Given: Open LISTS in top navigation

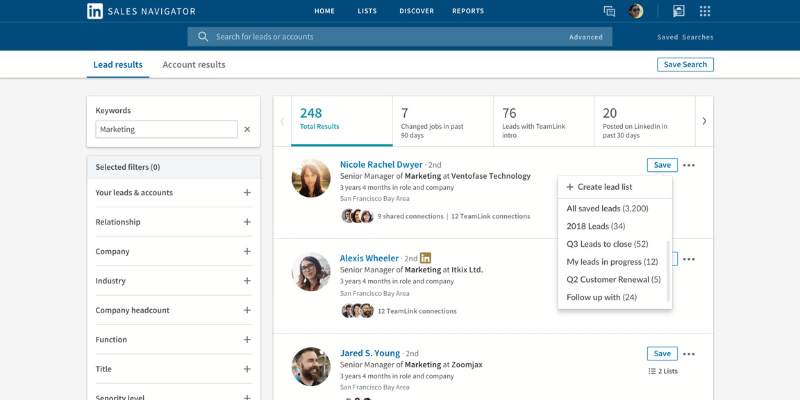Looking at the screenshot, I should coord(367,11).
